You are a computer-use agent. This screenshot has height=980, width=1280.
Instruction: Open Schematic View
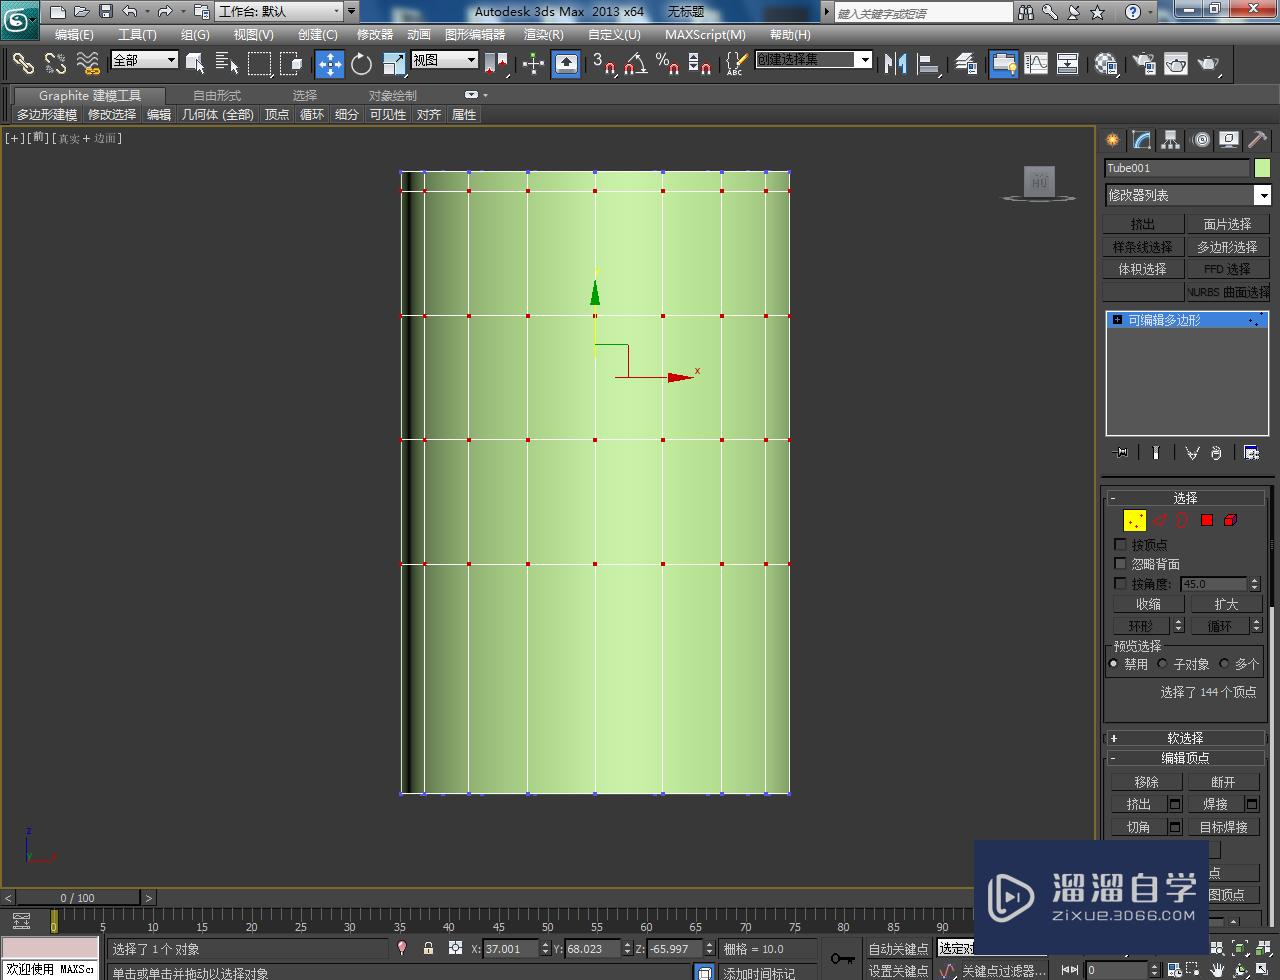[1068, 63]
